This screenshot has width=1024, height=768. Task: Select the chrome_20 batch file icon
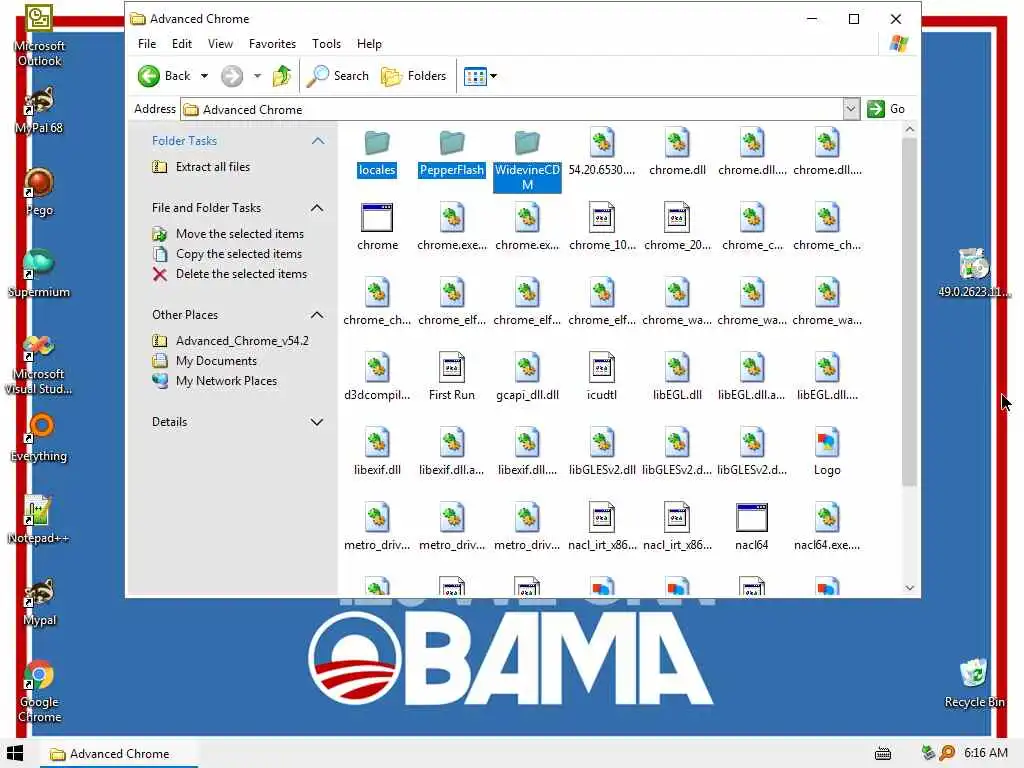click(x=677, y=217)
